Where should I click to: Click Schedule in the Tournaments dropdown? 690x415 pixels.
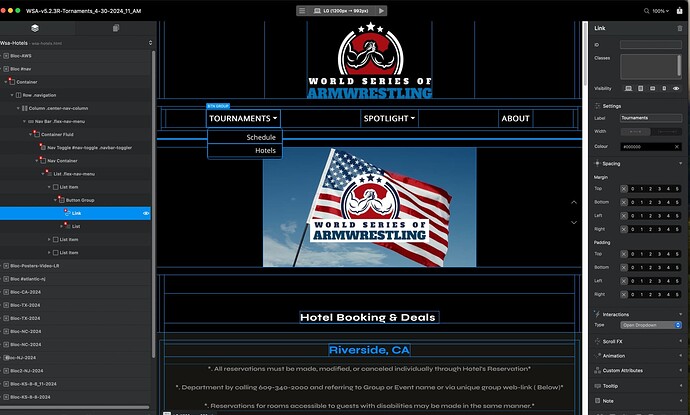coord(260,137)
